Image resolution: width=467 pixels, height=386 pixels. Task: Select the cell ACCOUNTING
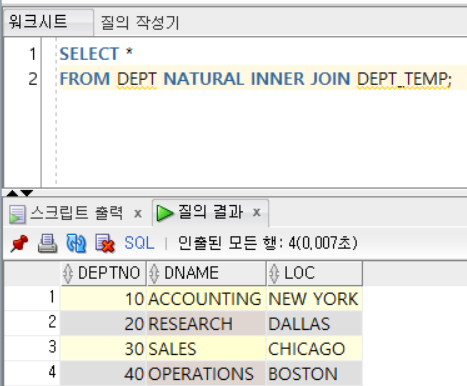206,299
